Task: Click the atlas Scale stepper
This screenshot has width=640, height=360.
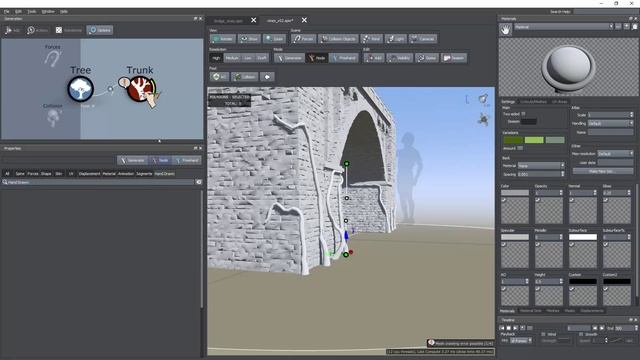Action: [x=631, y=115]
